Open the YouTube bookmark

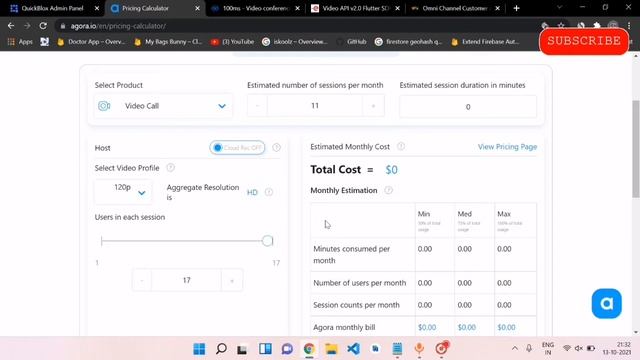pyautogui.click(x=232, y=42)
